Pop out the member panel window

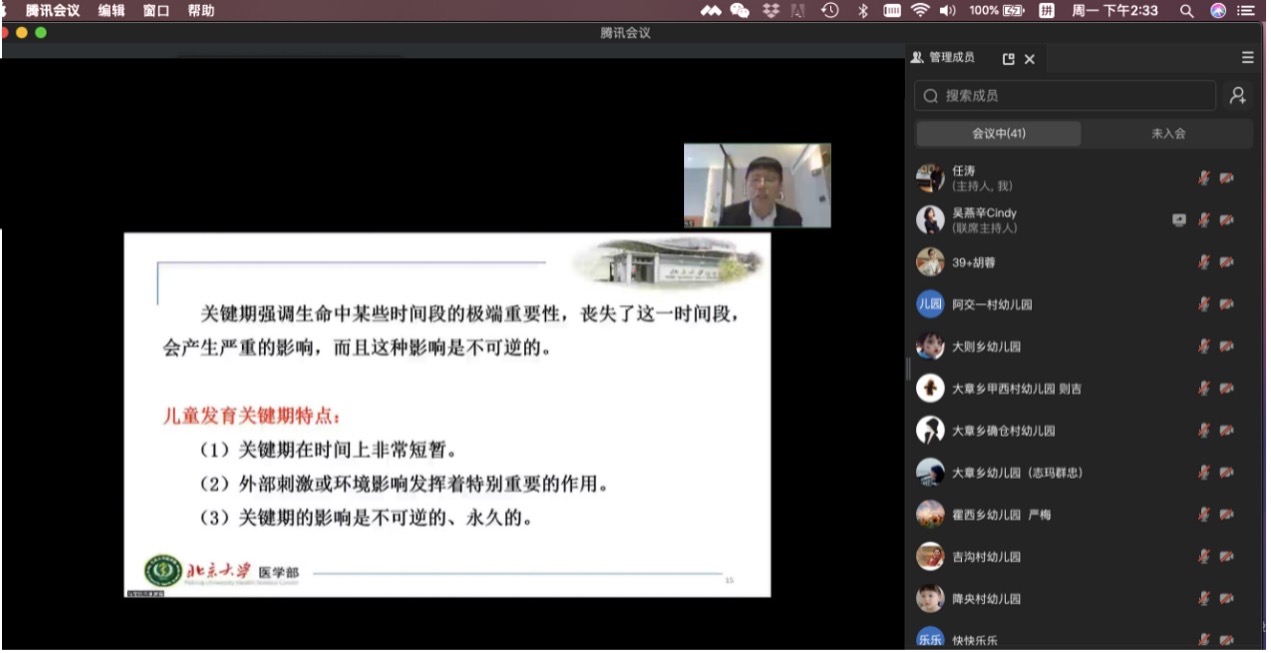(x=1008, y=59)
